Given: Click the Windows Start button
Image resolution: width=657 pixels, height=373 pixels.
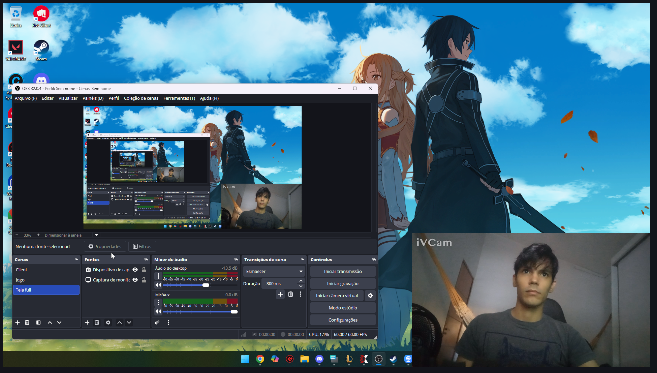Looking at the screenshot, I should pos(245,359).
